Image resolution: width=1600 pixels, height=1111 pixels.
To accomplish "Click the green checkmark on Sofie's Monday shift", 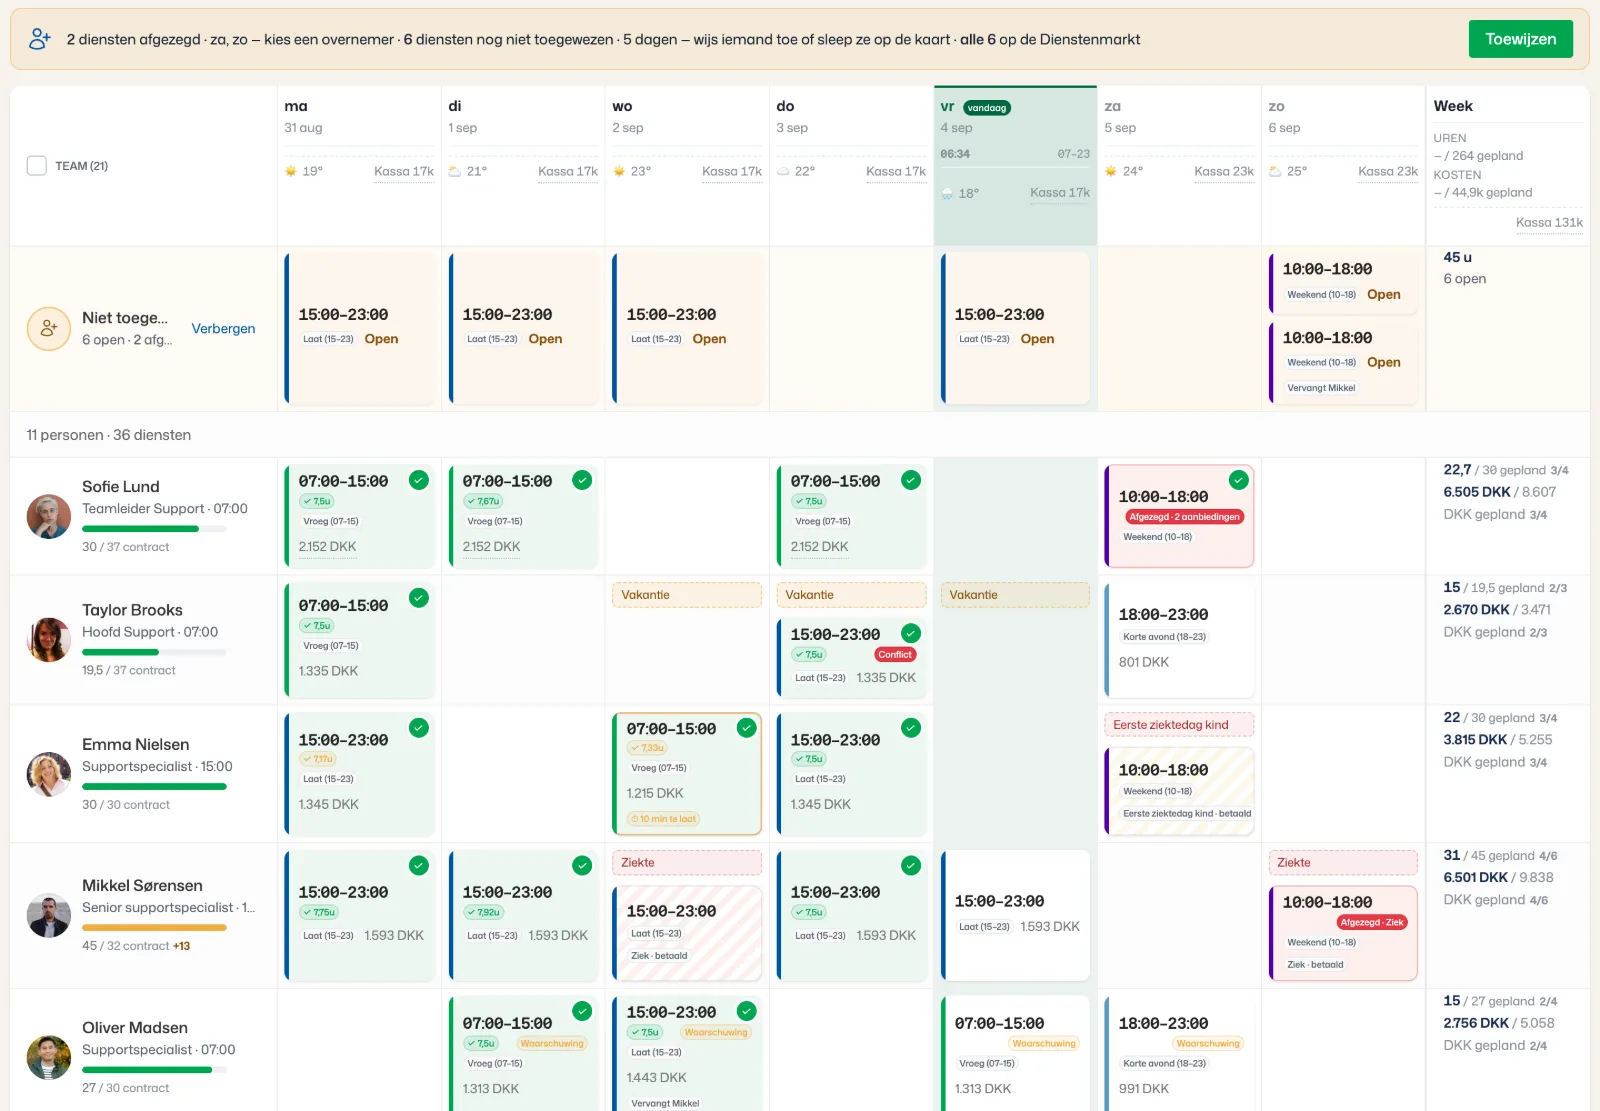I will 419,480.
